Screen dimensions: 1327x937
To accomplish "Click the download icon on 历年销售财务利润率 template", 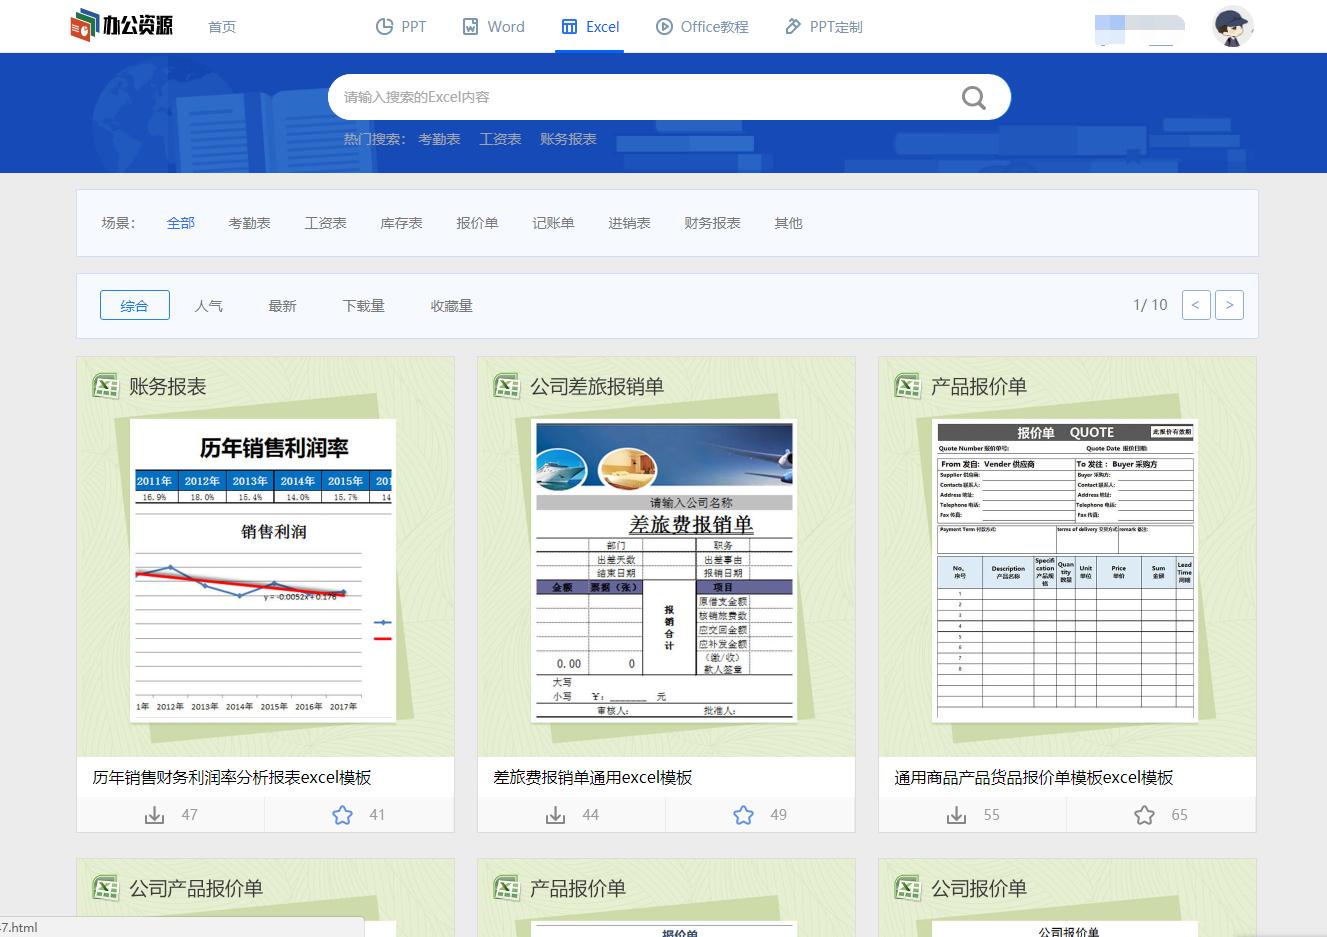I will [154, 815].
